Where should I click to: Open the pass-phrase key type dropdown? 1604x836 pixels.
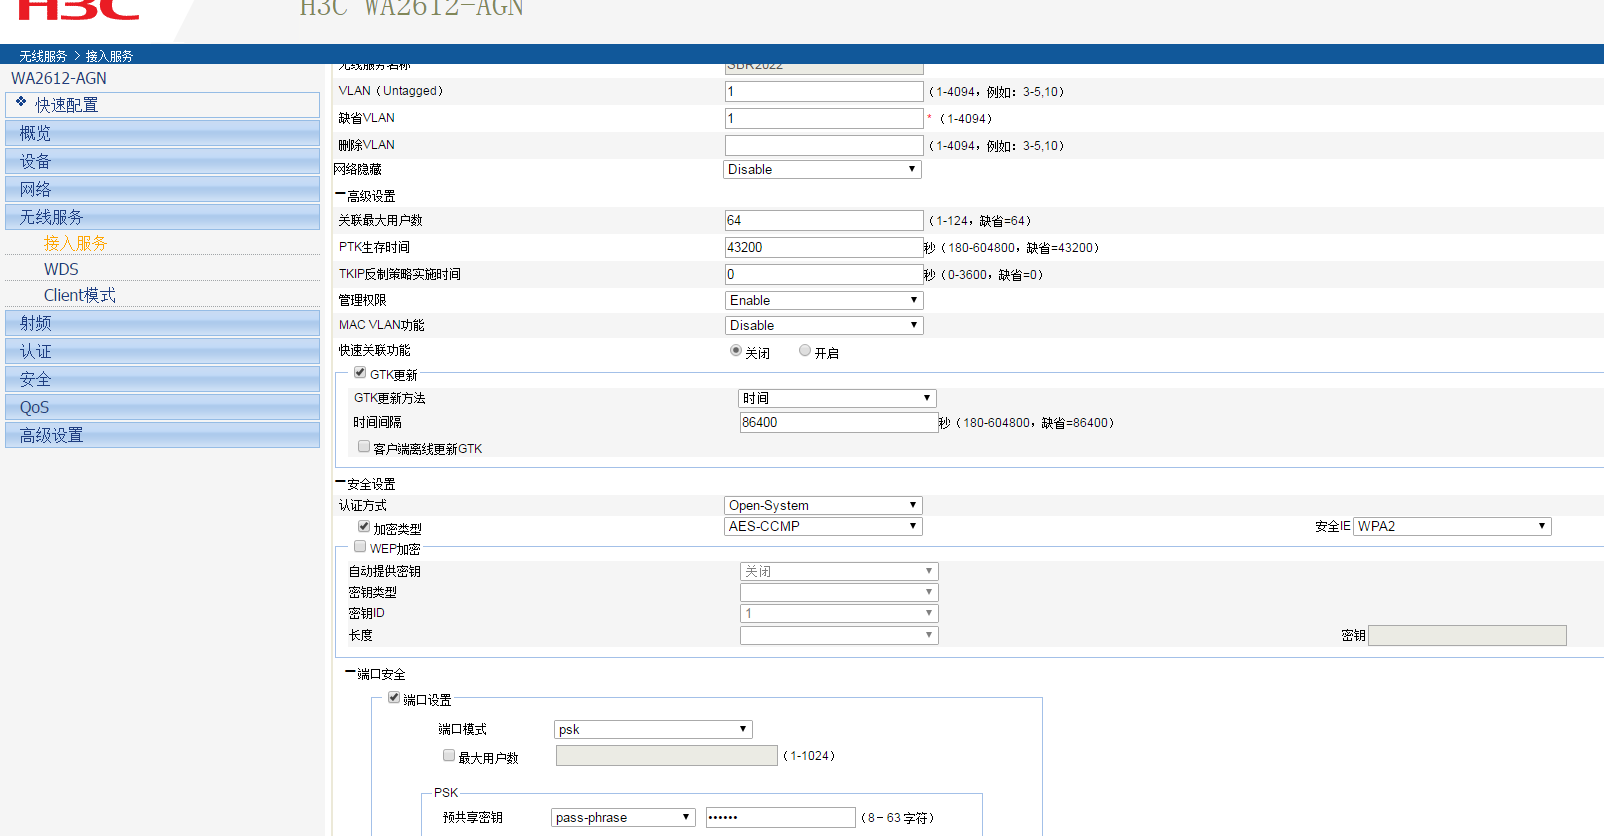pos(623,817)
